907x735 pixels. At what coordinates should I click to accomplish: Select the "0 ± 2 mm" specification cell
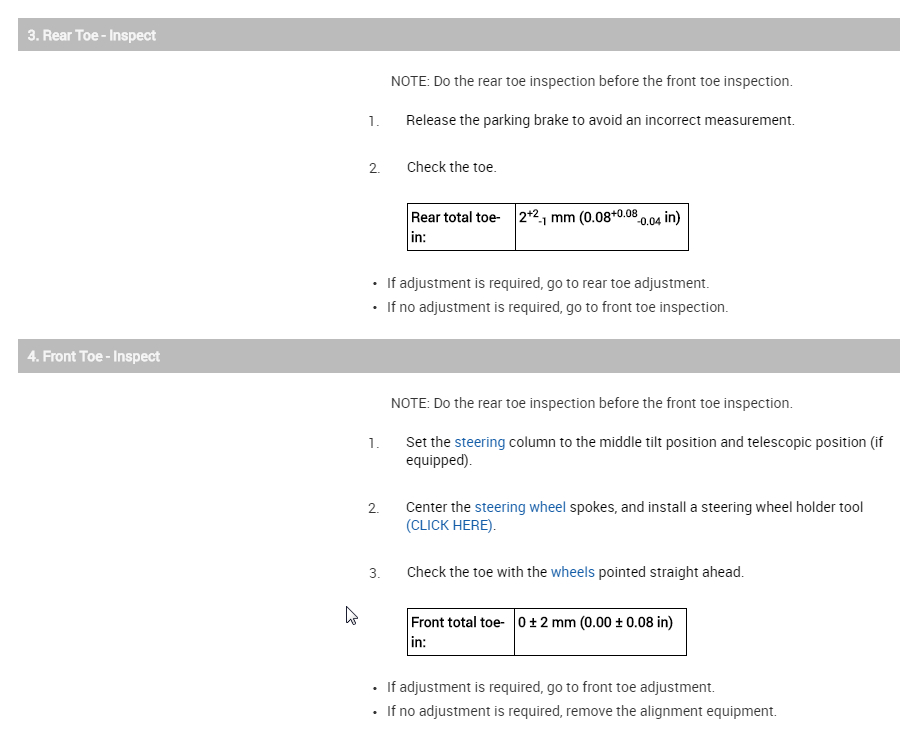pyautogui.click(x=595, y=622)
